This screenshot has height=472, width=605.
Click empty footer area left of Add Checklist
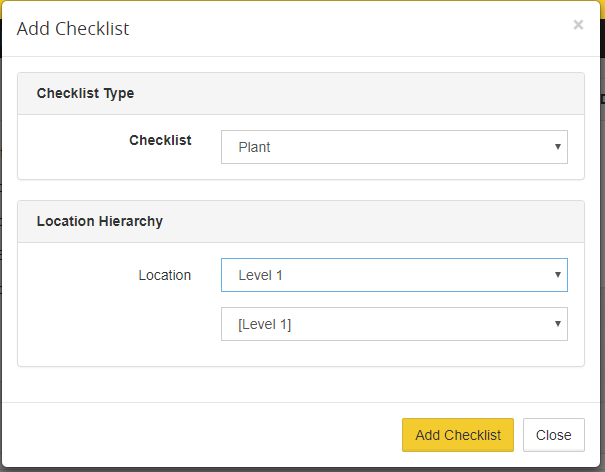[200, 435]
